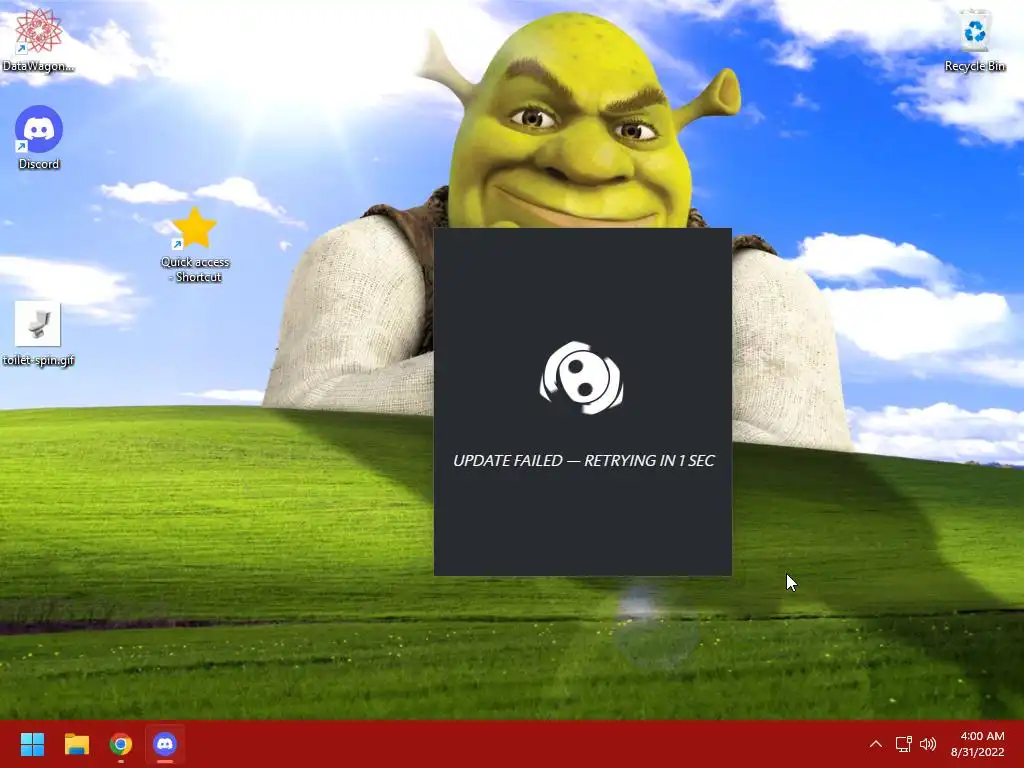Open the Windows Start menu
Viewport: 1024px width, 768px height.
(x=32, y=744)
